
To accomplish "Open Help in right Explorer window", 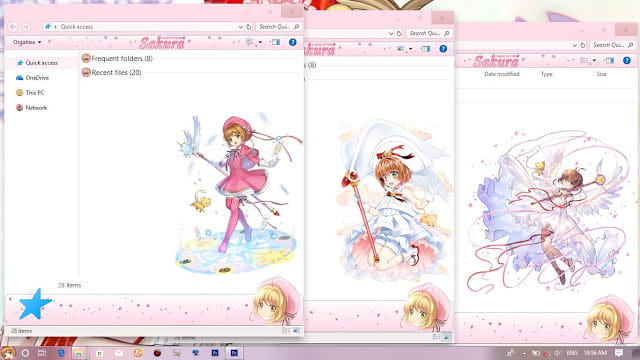I will tap(627, 60).
